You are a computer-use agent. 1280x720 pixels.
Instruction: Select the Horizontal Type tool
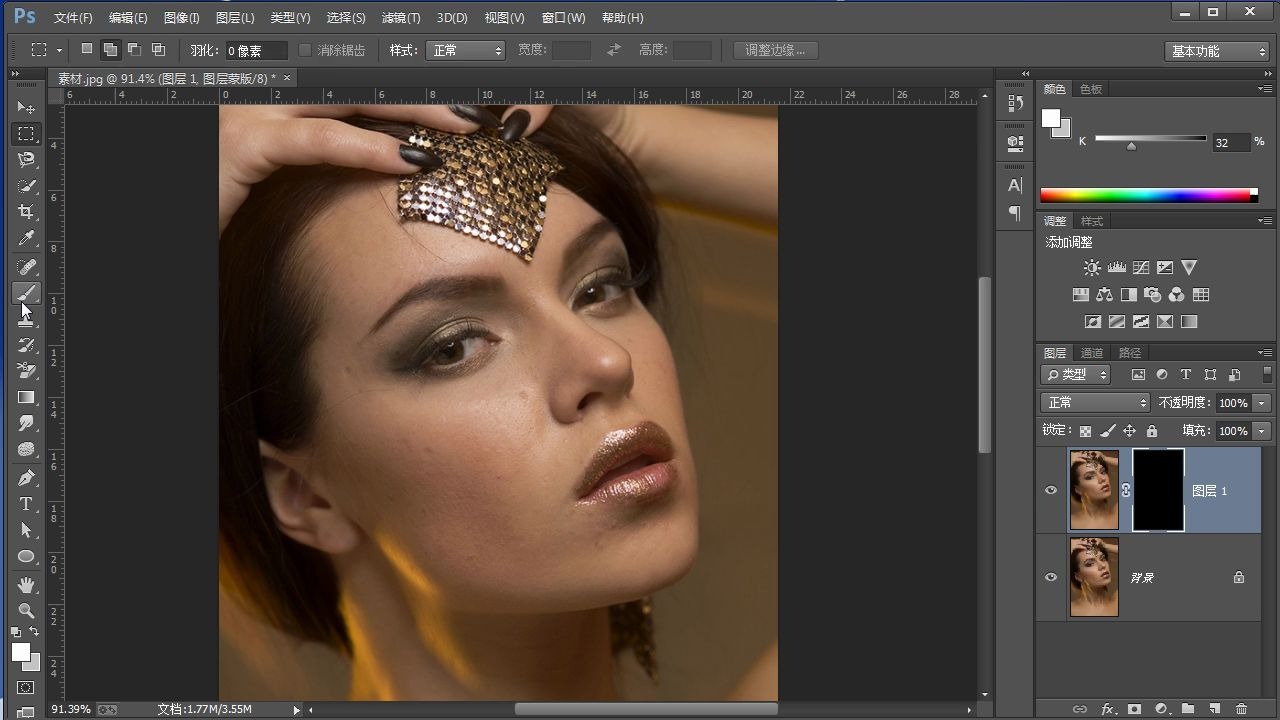26,504
